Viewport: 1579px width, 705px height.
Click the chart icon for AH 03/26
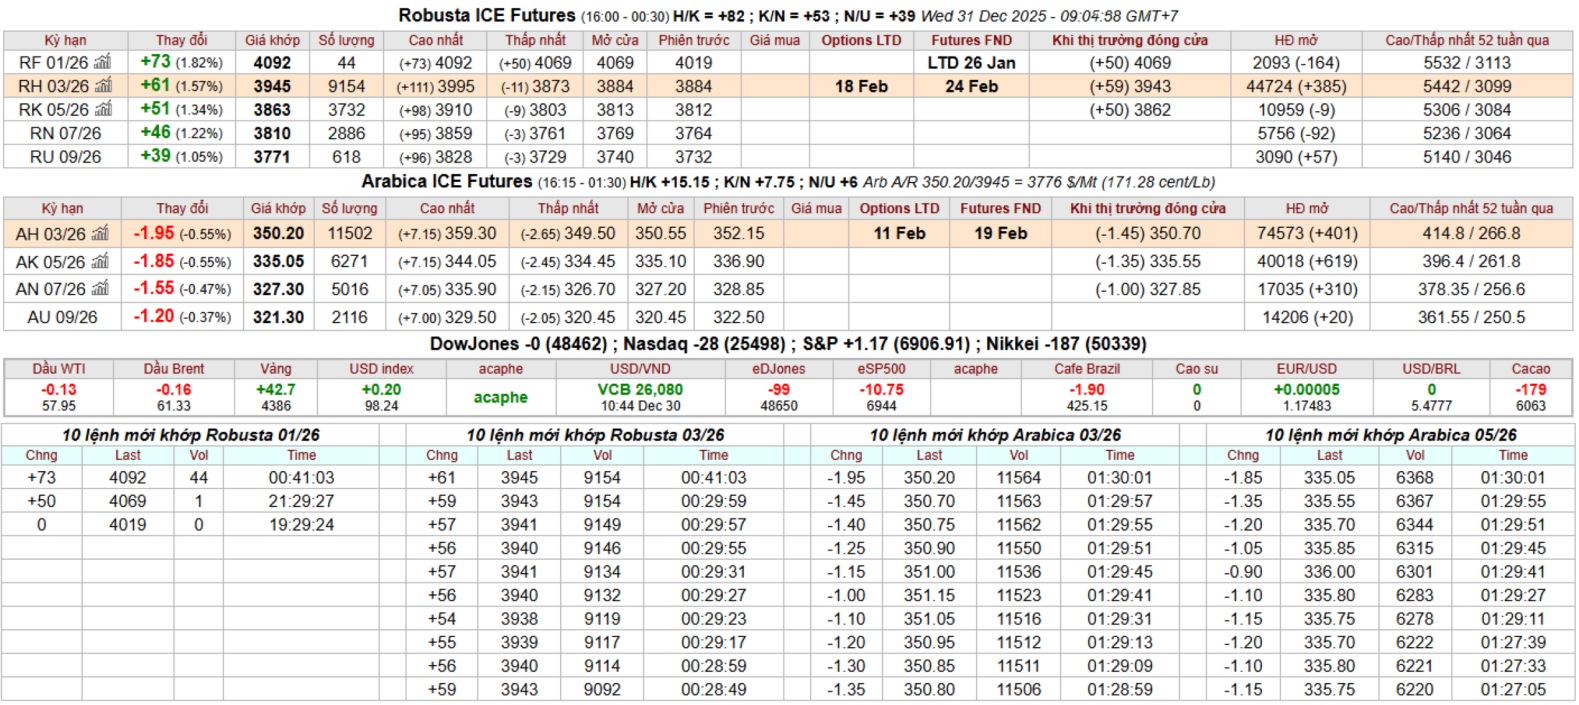tap(100, 234)
